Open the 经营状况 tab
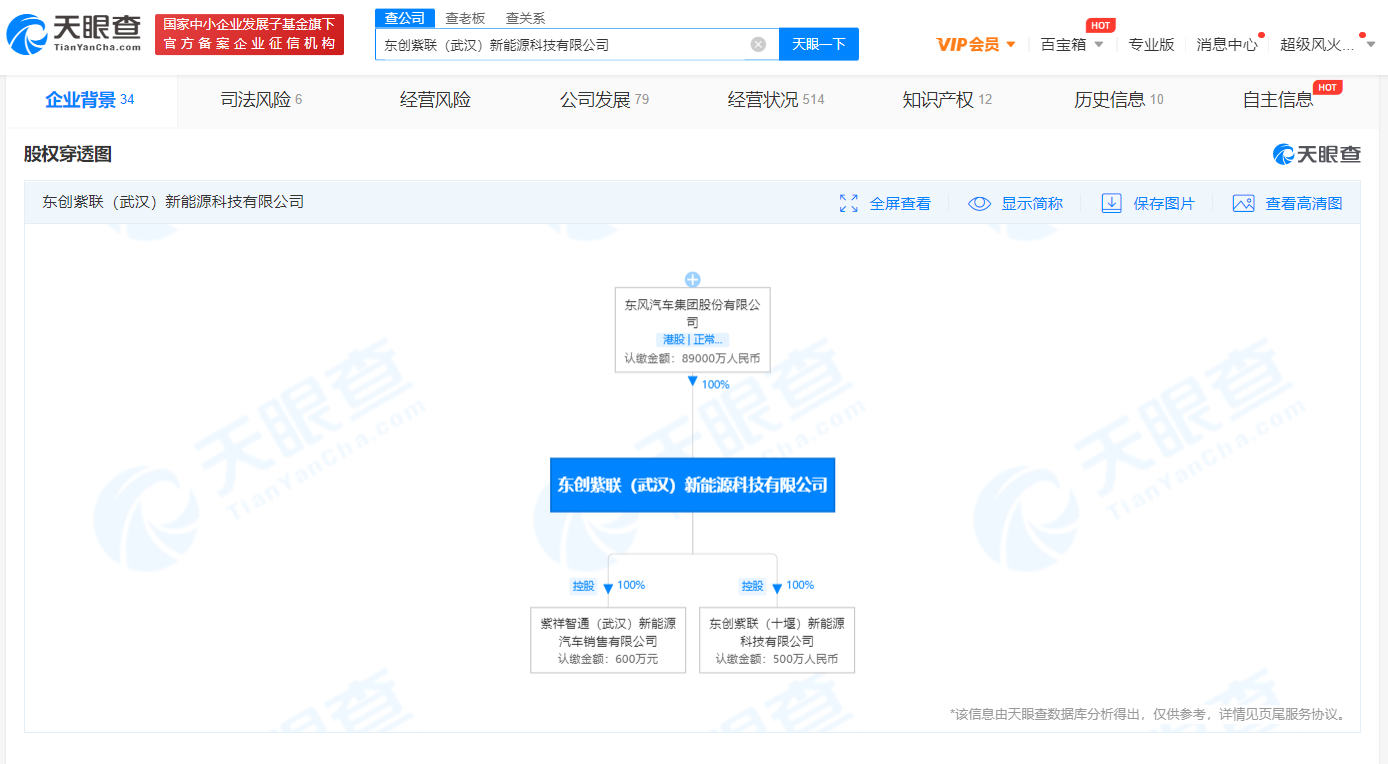The image size is (1388, 764). pos(776,100)
